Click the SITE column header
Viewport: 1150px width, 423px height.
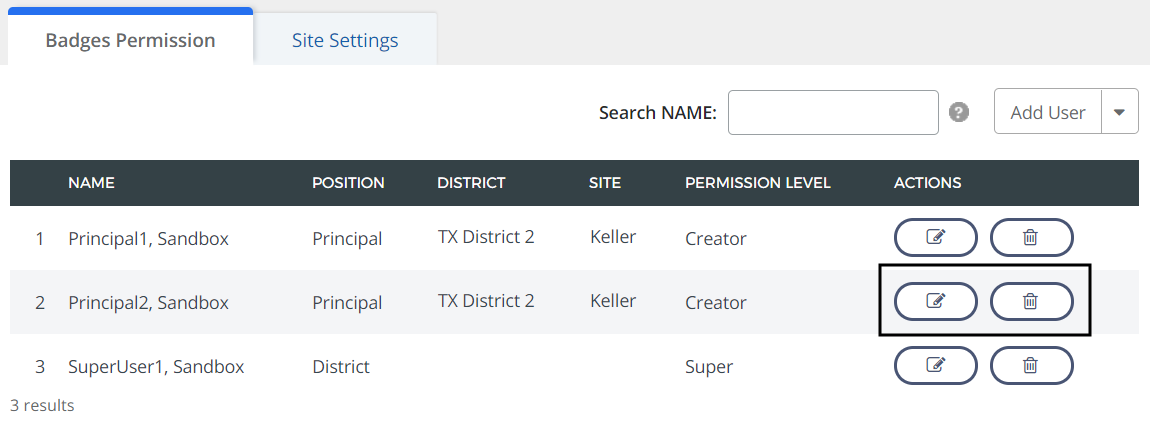605,183
